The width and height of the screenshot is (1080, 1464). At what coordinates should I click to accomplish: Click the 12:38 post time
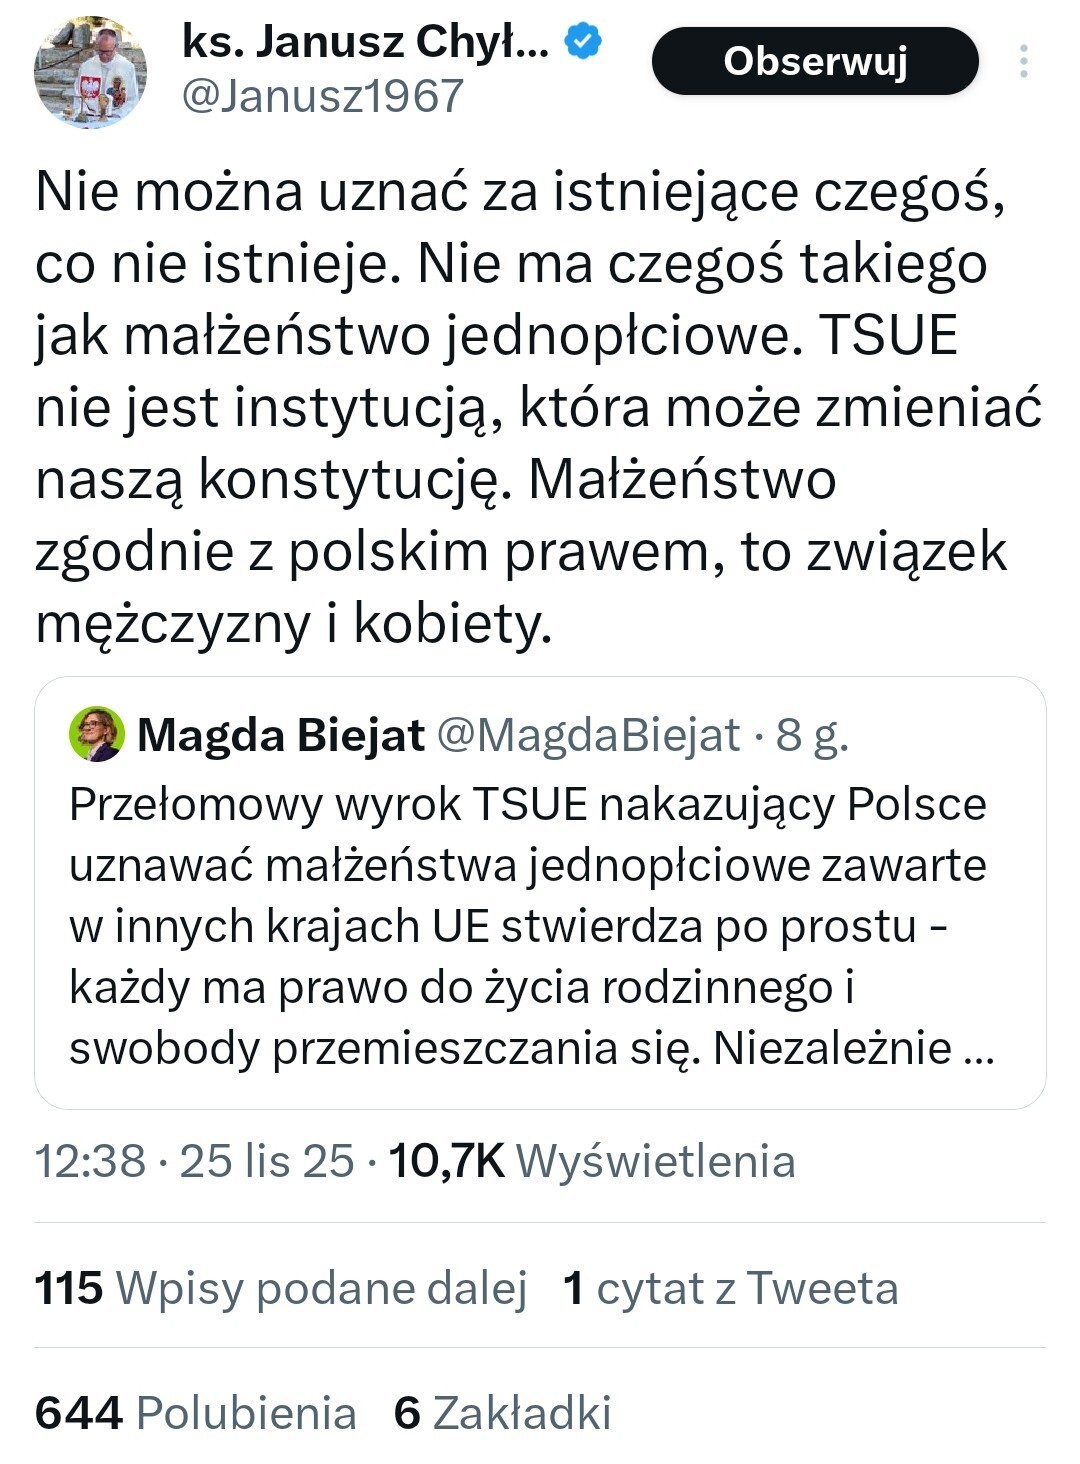click(90, 1161)
